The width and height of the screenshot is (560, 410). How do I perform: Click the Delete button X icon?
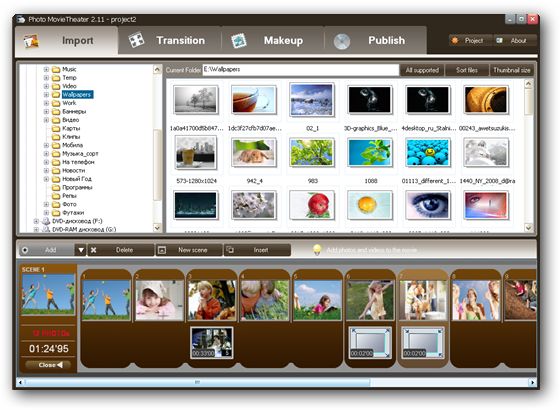point(94,250)
